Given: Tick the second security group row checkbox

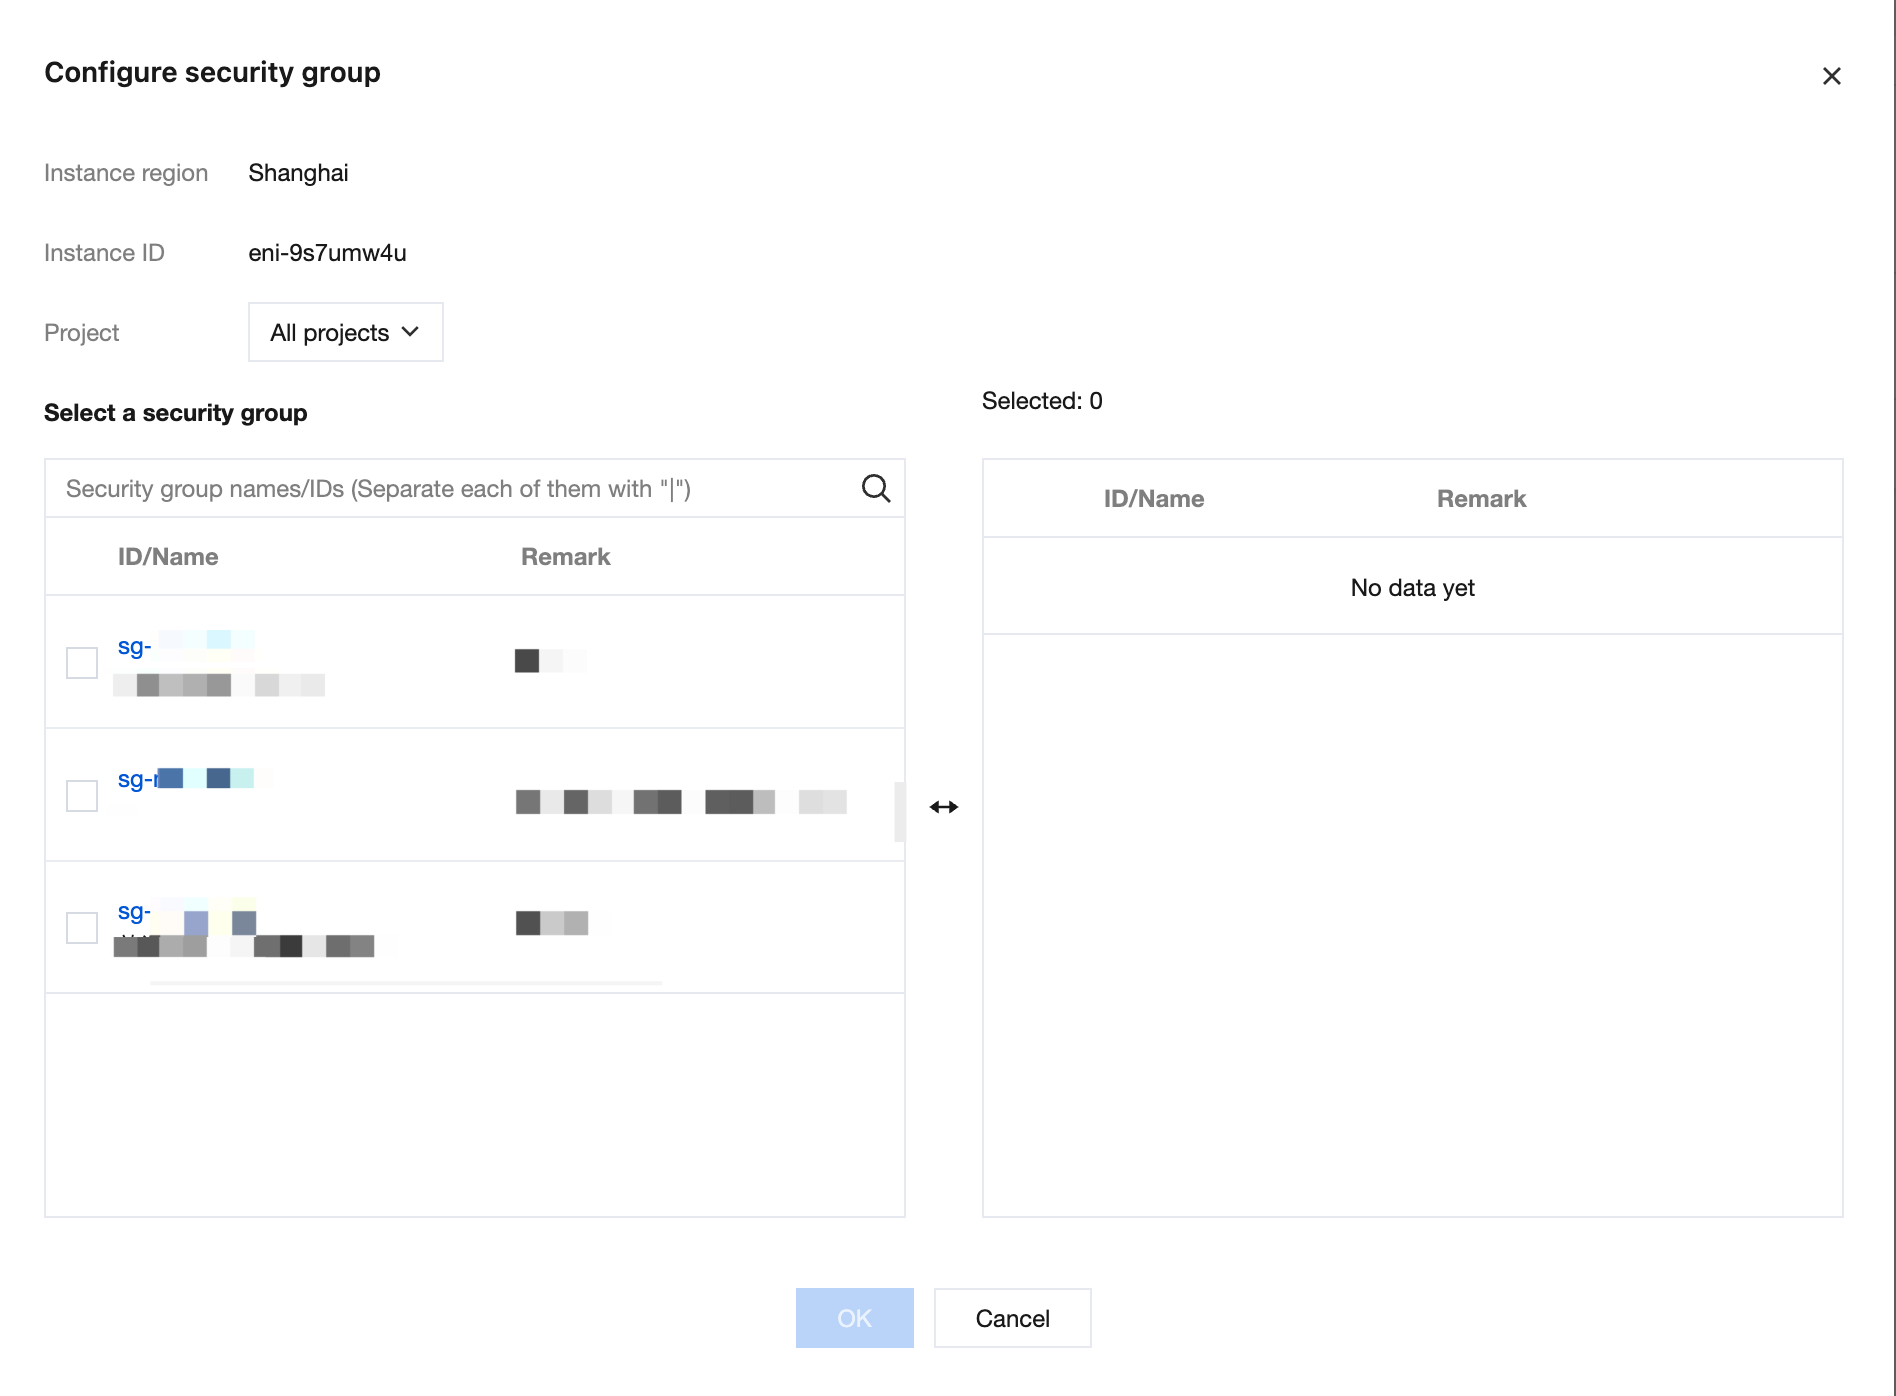Looking at the screenshot, I should [x=82, y=796].
